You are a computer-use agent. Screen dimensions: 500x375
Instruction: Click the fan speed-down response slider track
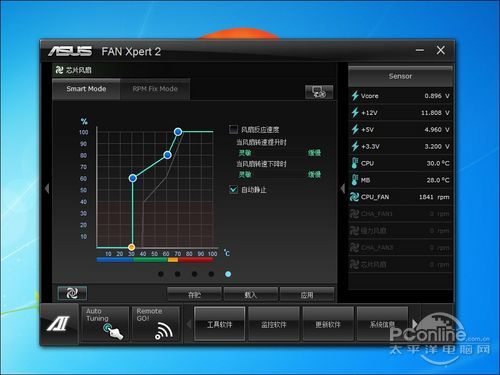pos(279,174)
